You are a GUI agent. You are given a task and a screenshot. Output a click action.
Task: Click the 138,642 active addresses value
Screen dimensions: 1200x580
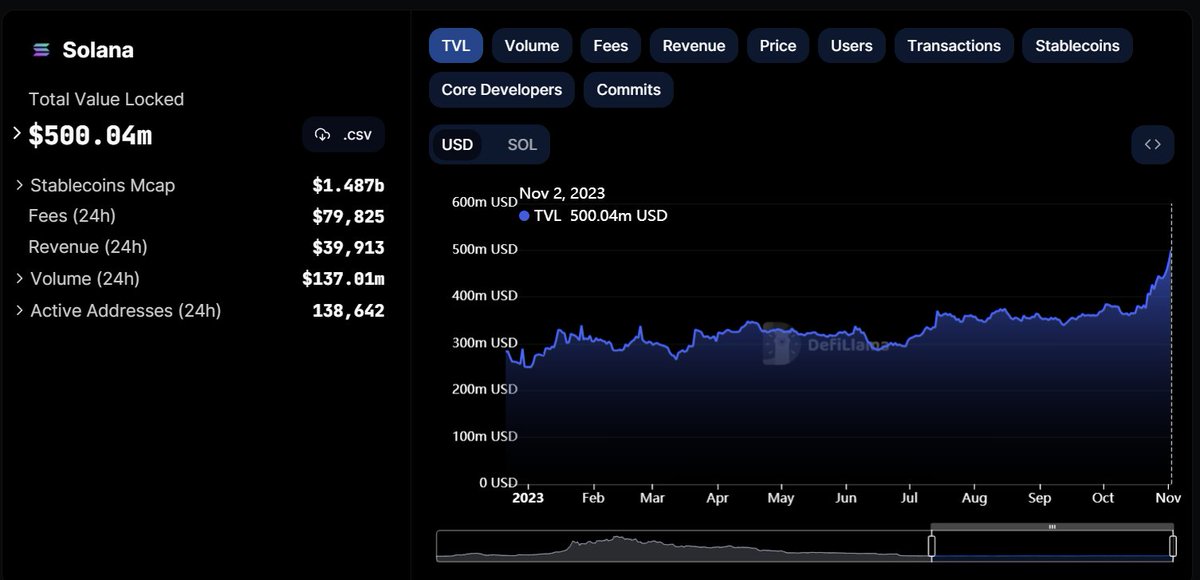[348, 311]
